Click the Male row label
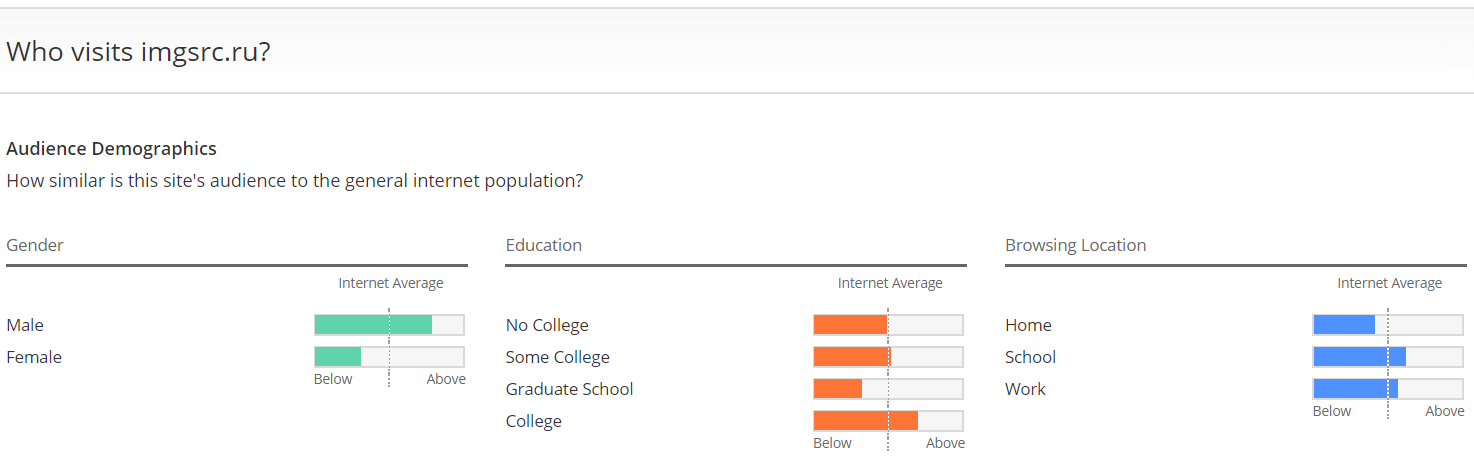Screen dimensions: 1474x476 pyautogui.click(x=25, y=325)
